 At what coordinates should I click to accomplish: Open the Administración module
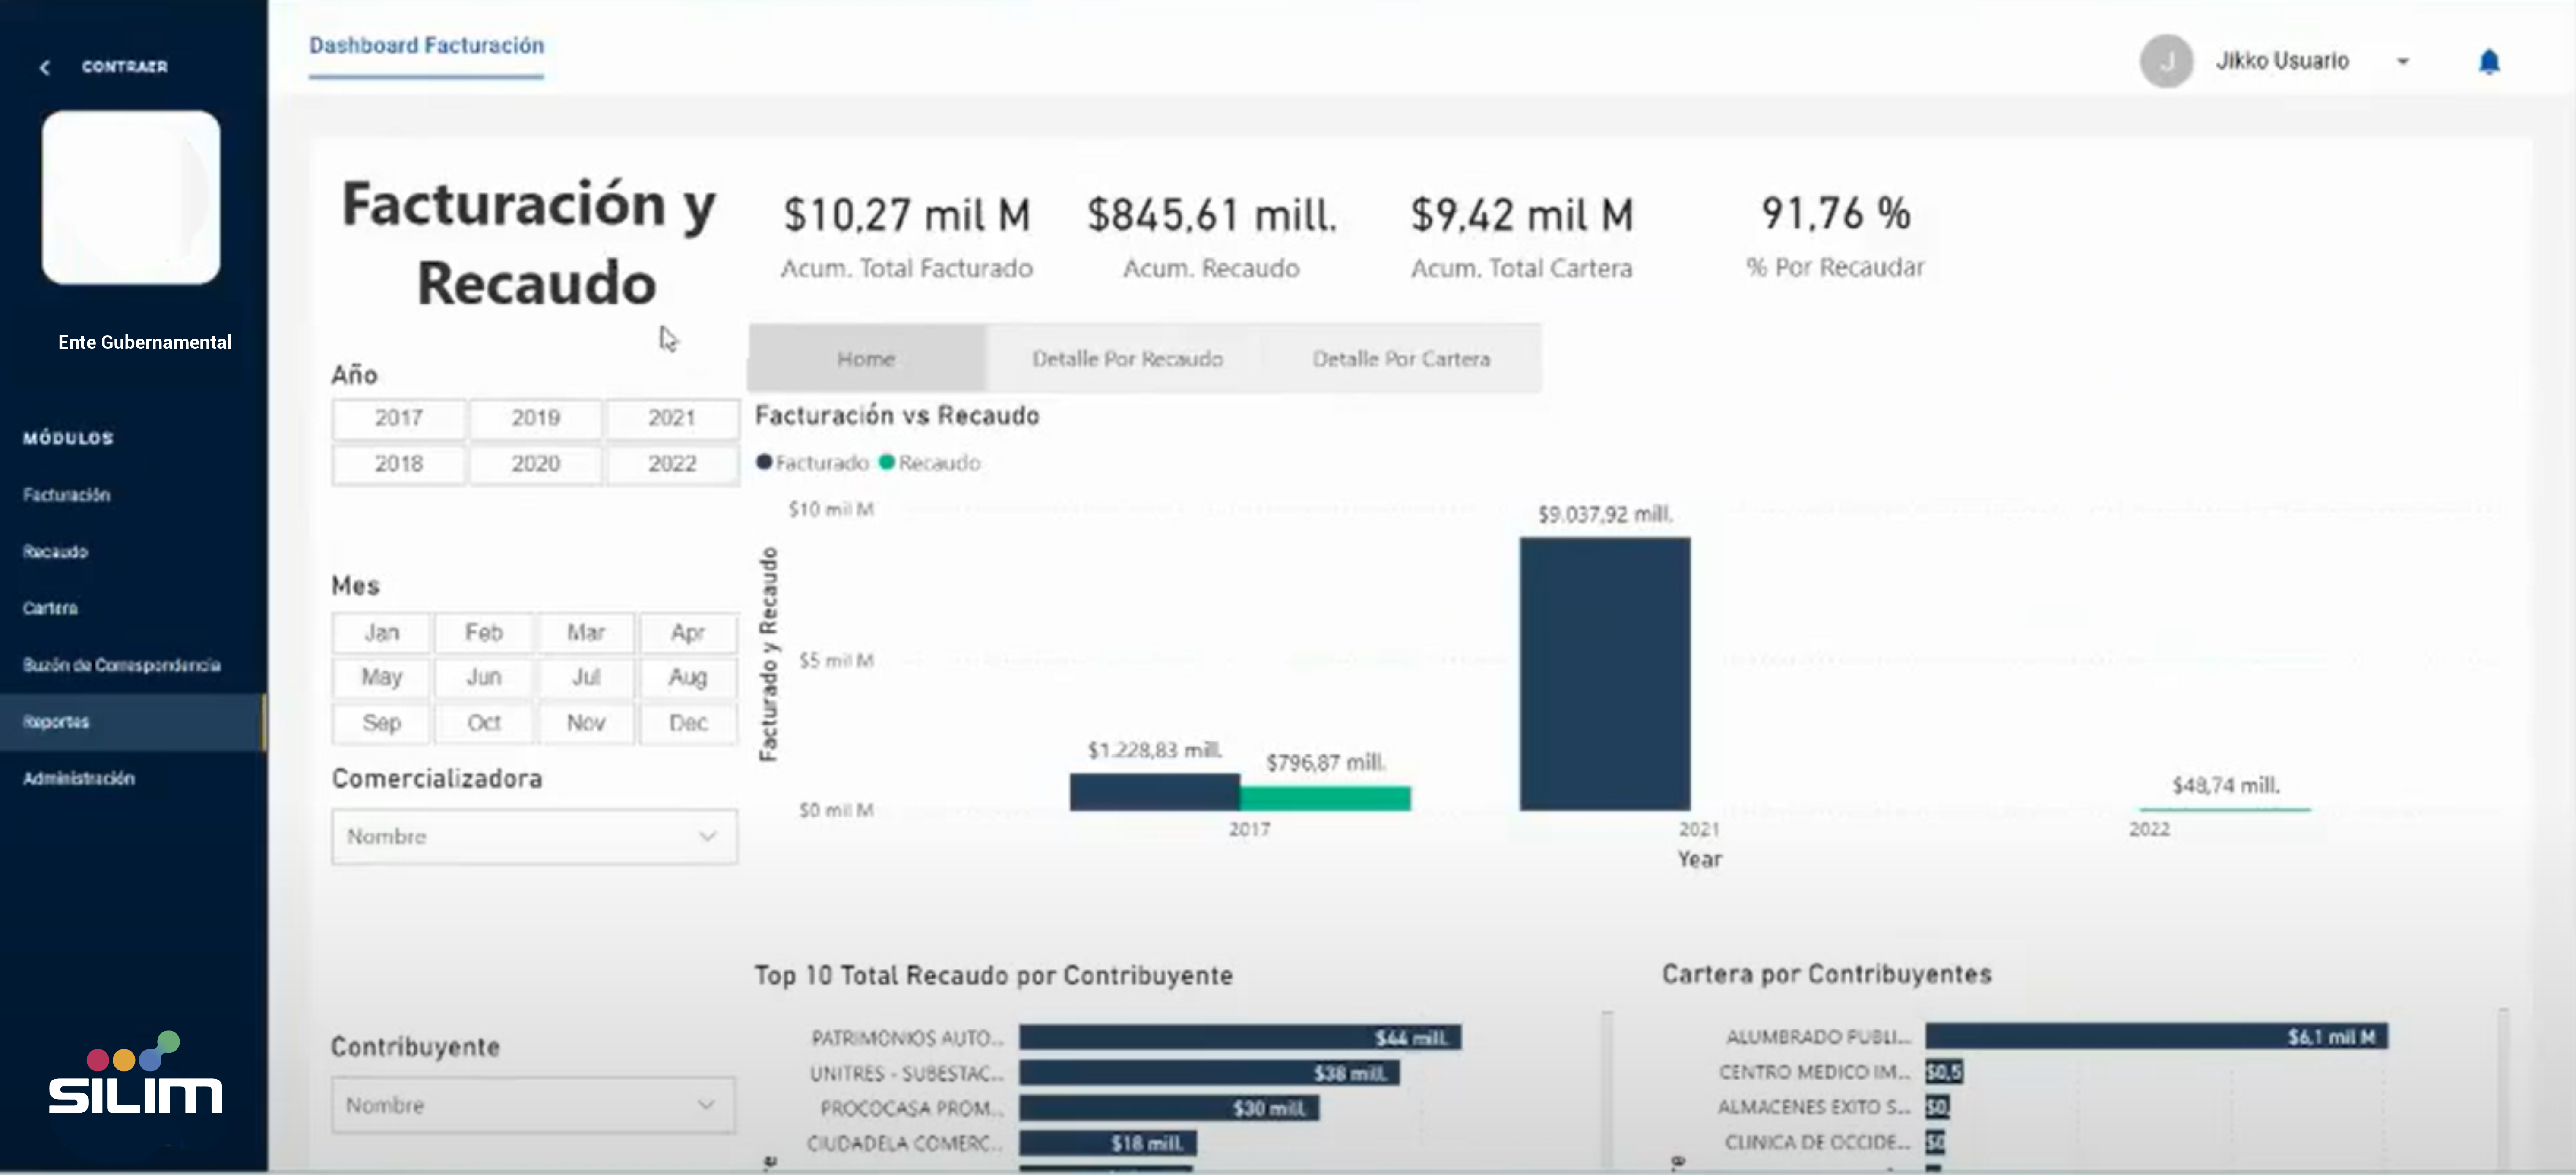79,778
